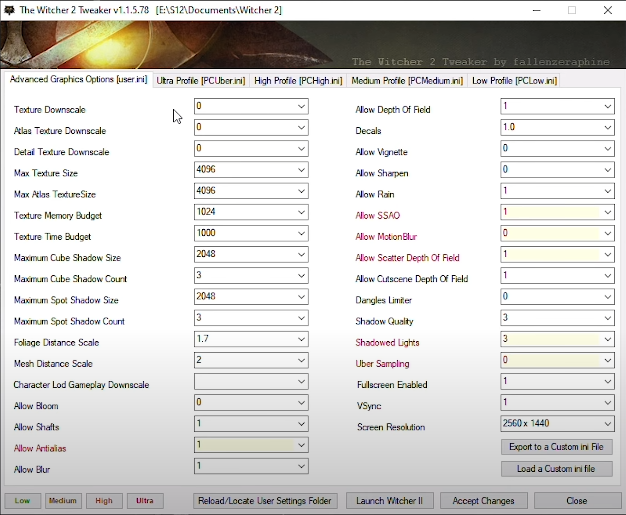Open the High Profile [PCHigh.ini] tab

coord(298,81)
